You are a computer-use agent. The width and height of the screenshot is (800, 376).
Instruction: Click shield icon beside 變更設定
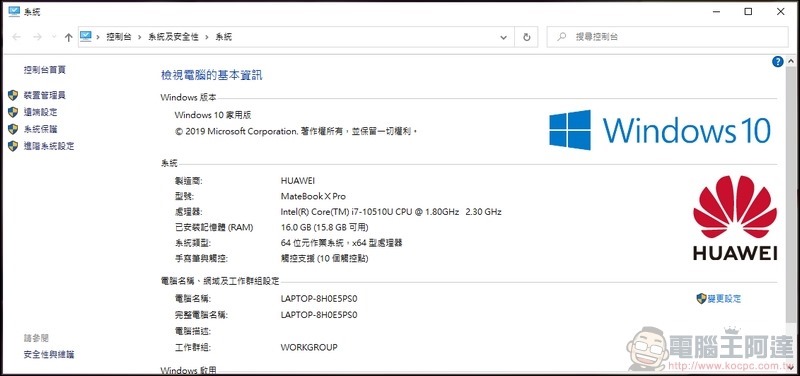(x=701, y=298)
